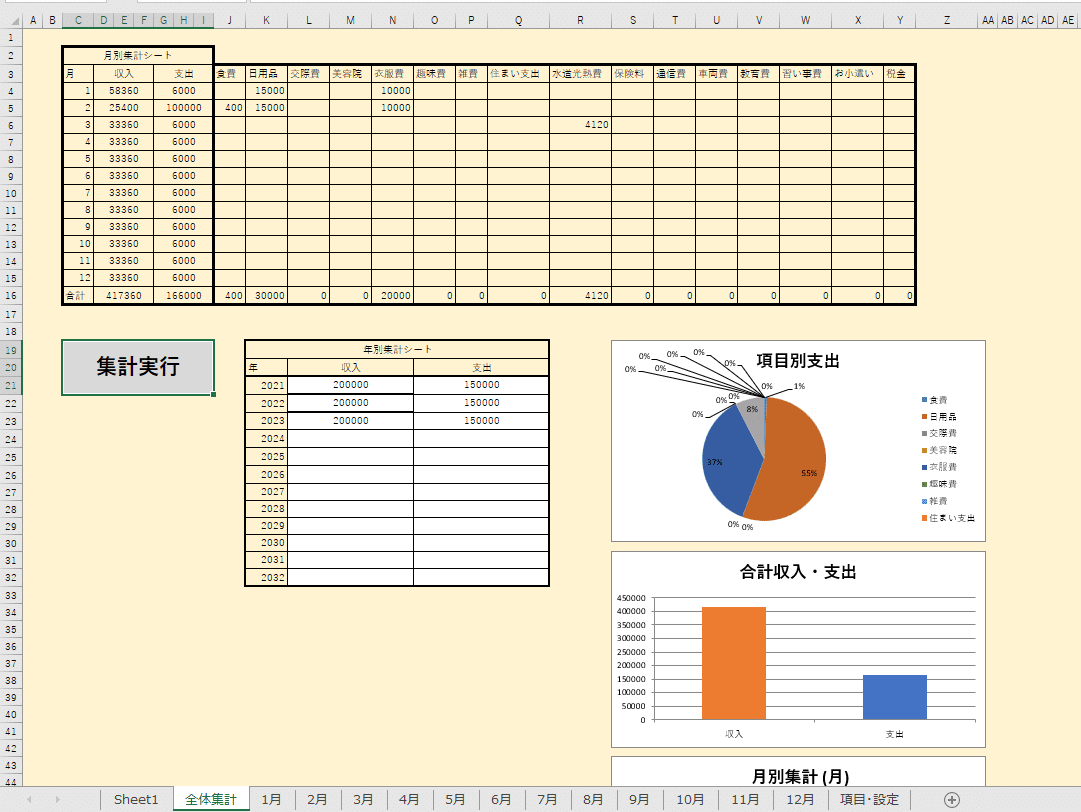
Task: Select year cell 2021
Action: [x=267, y=385]
